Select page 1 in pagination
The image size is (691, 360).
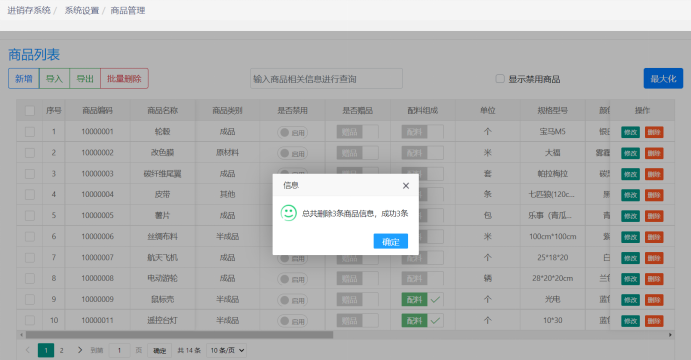(x=46, y=350)
